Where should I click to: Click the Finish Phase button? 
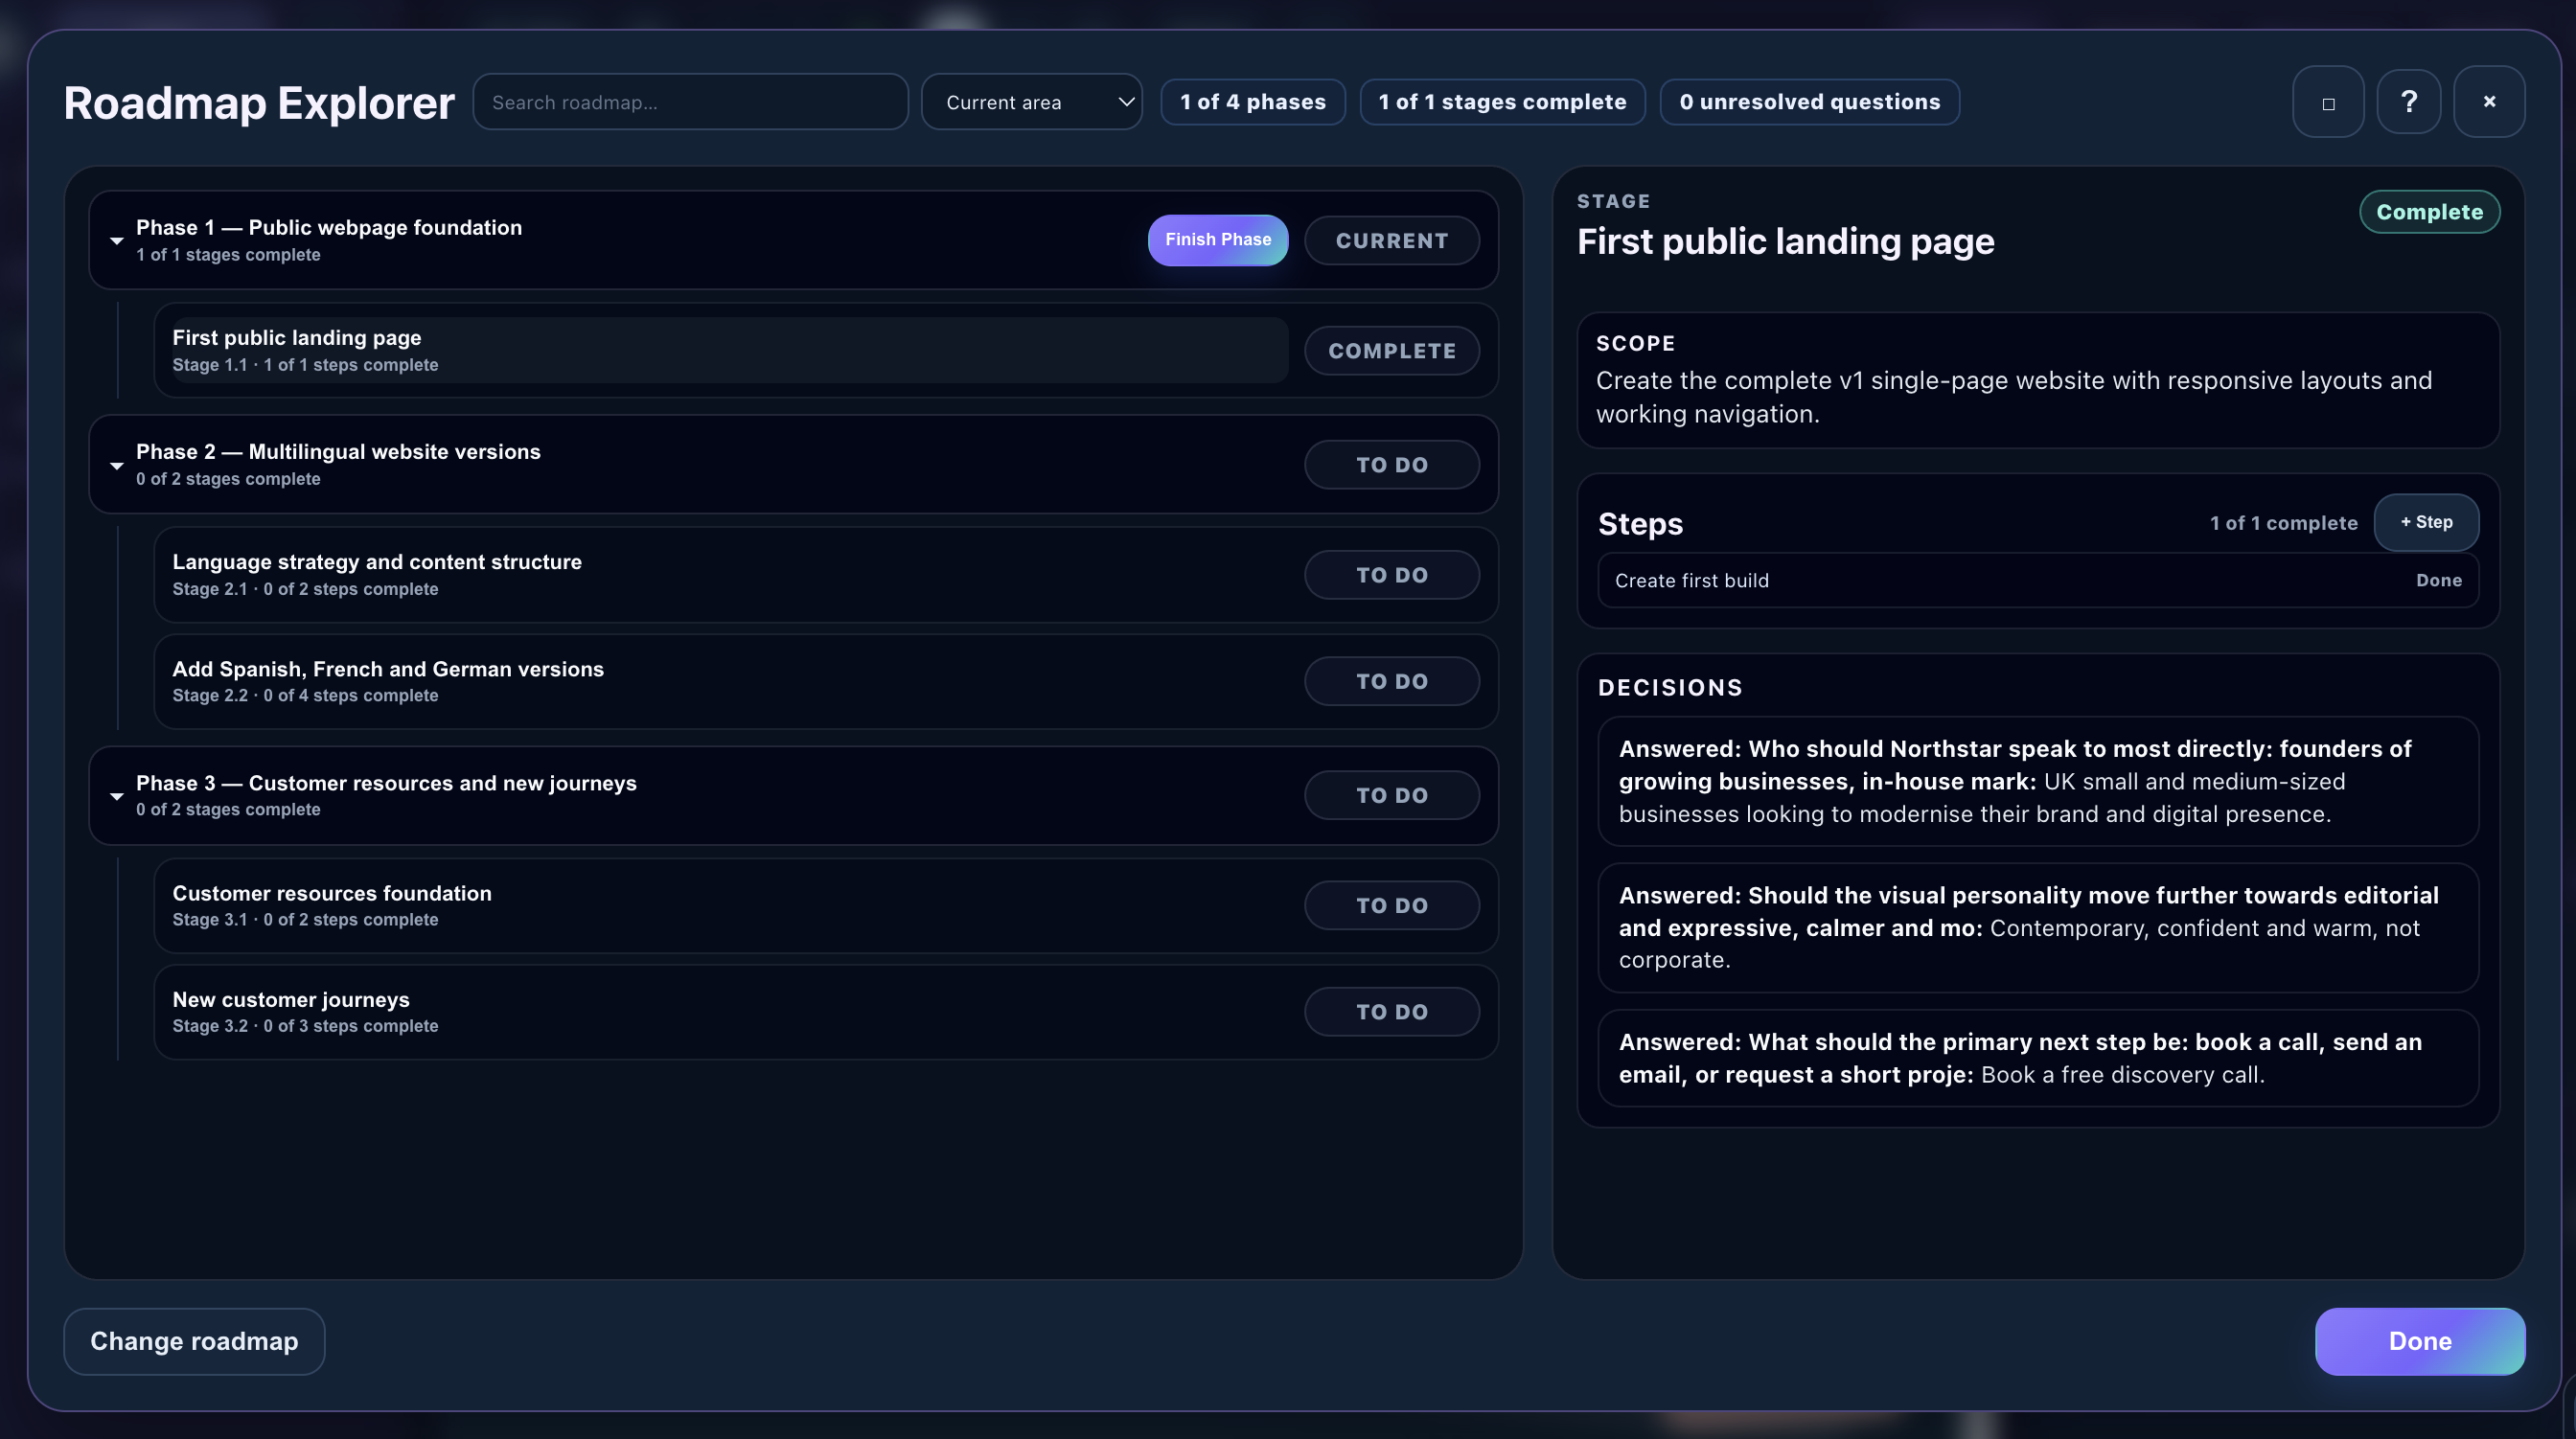(1217, 240)
